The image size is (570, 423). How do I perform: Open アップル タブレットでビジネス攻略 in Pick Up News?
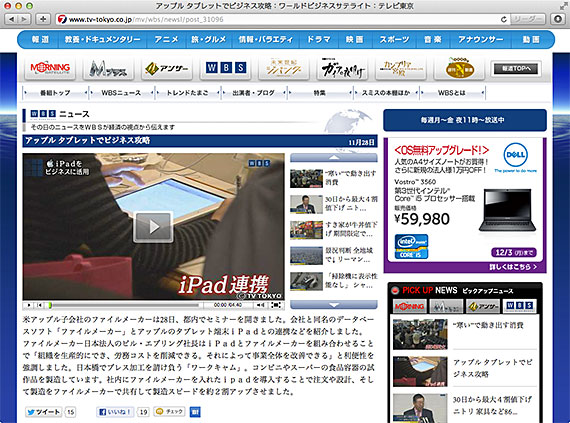click(x=465, y=371)
